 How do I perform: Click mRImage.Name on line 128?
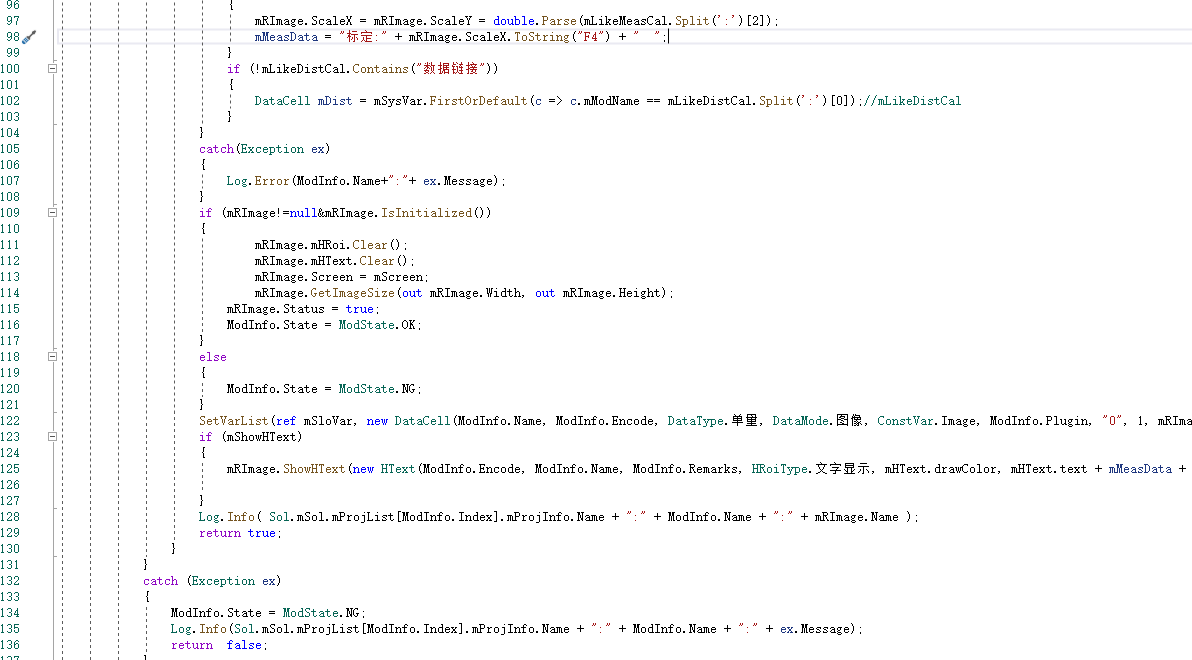pyautogui.click(x=856, y=517)
